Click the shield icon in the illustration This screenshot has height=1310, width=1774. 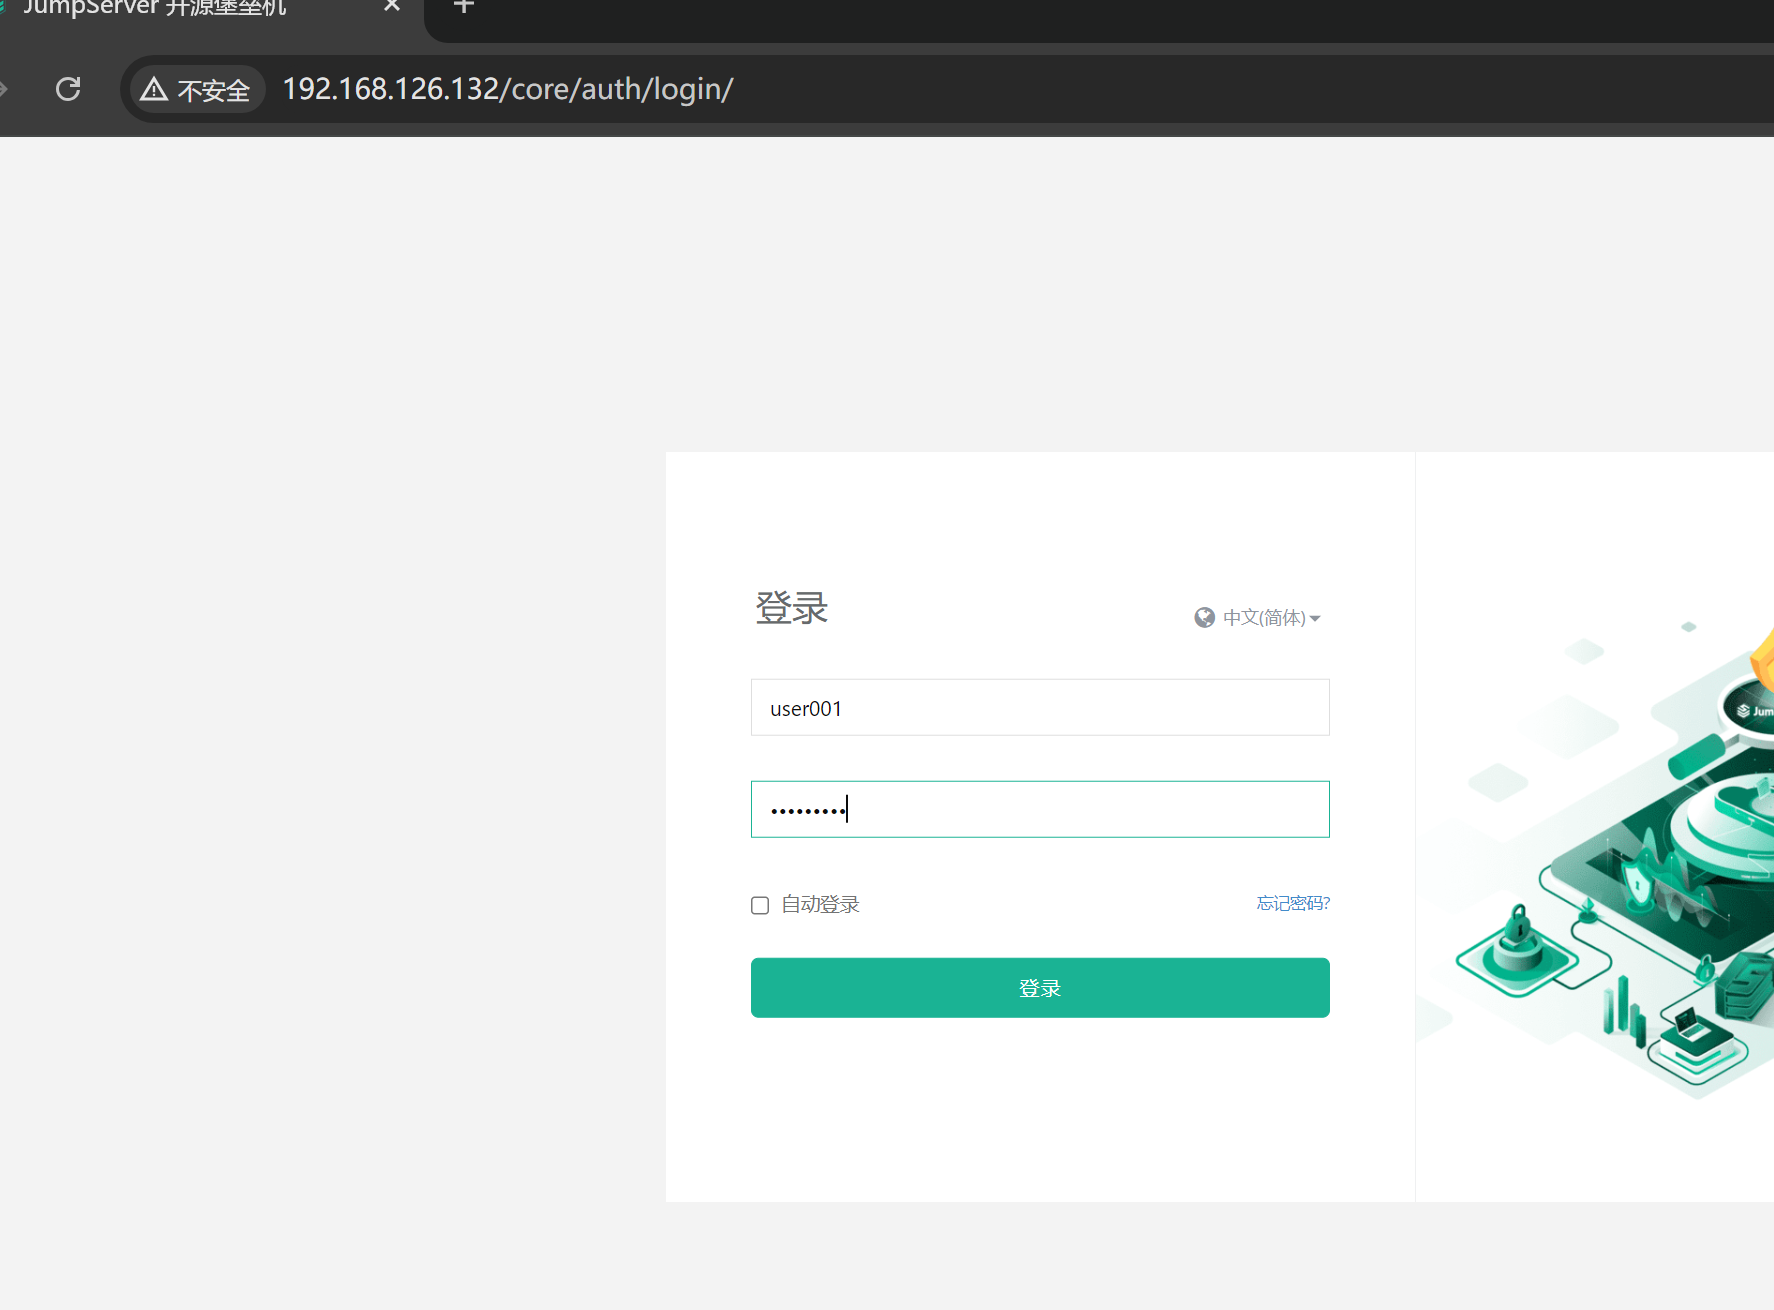click(1636, 883)
